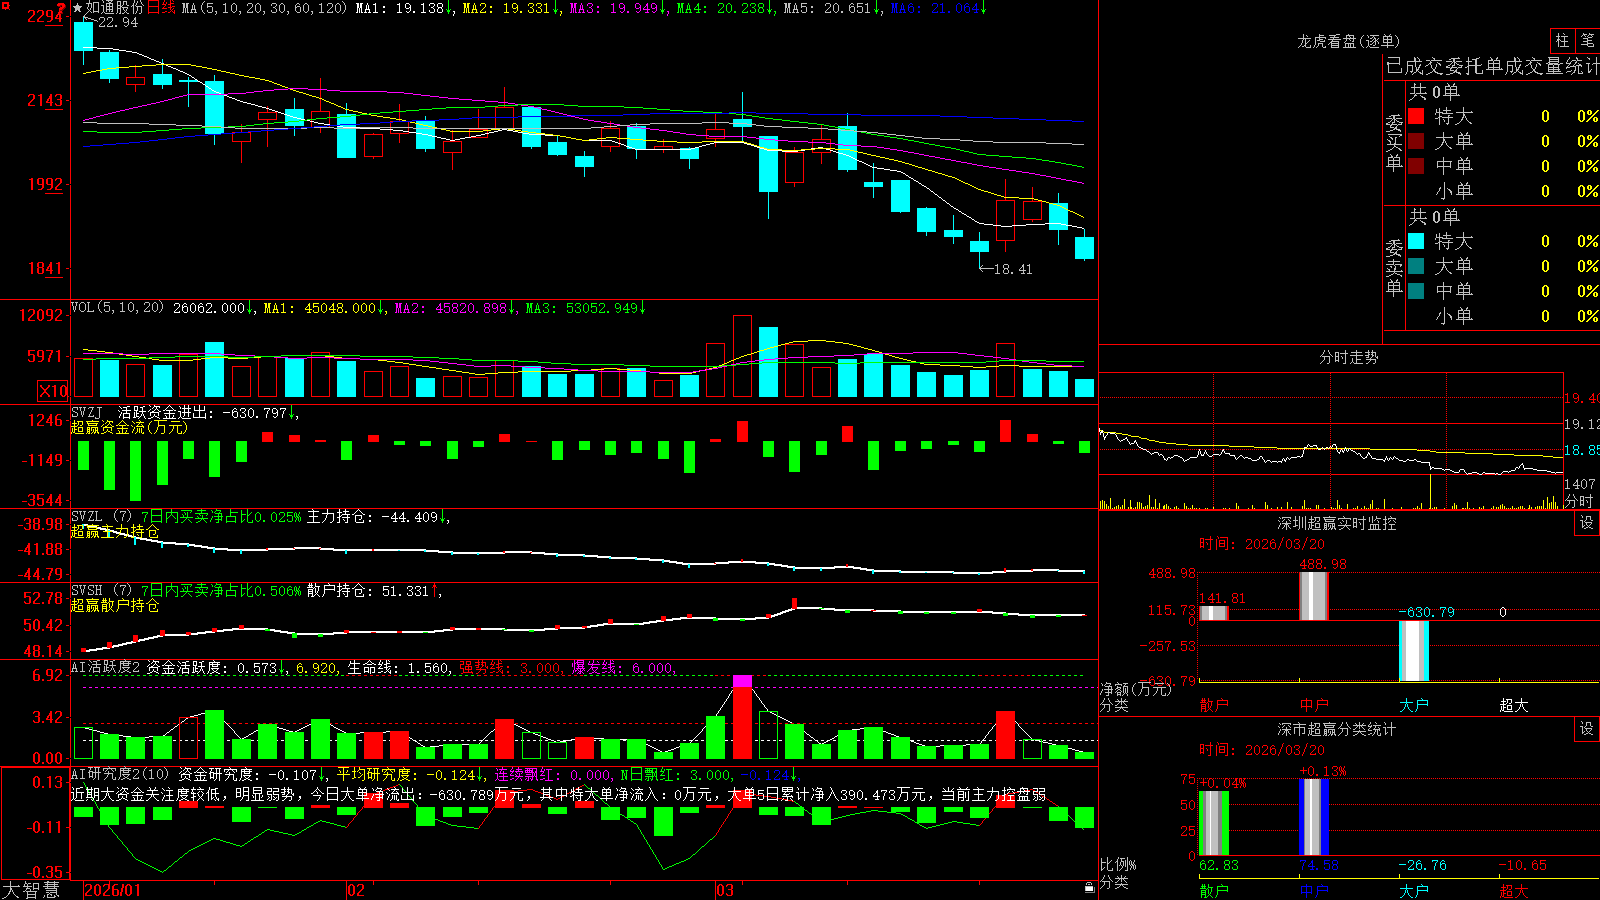The image size is (1600, 900).
Task: Click the lock icon at bottom of chart
Action: click(x=1090, y=888)
